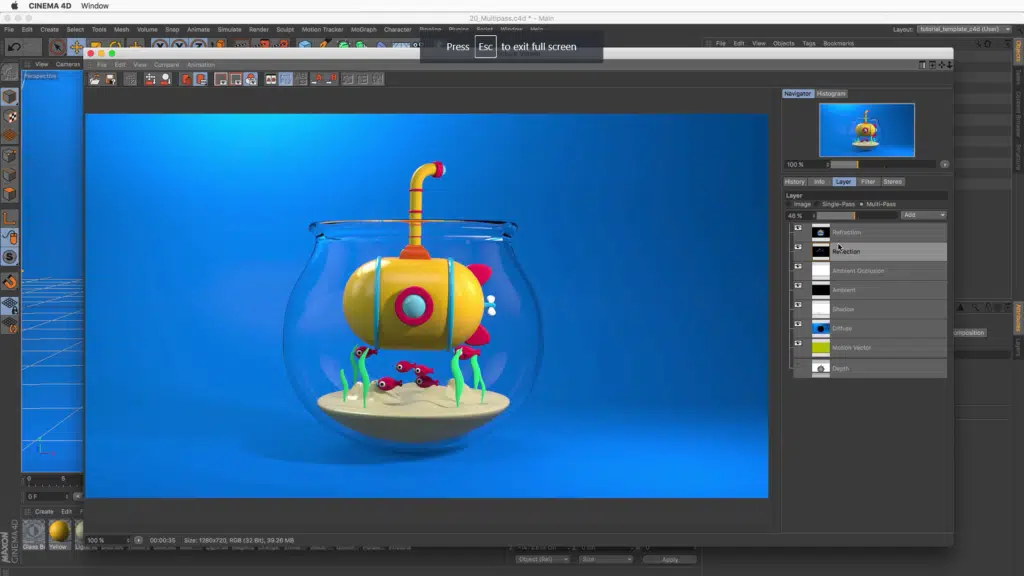Image resolution: width=1024 pixels, height=576 pixels.
Task: Click the red icon left of the highlighted red icon
Action: (186, 79)
